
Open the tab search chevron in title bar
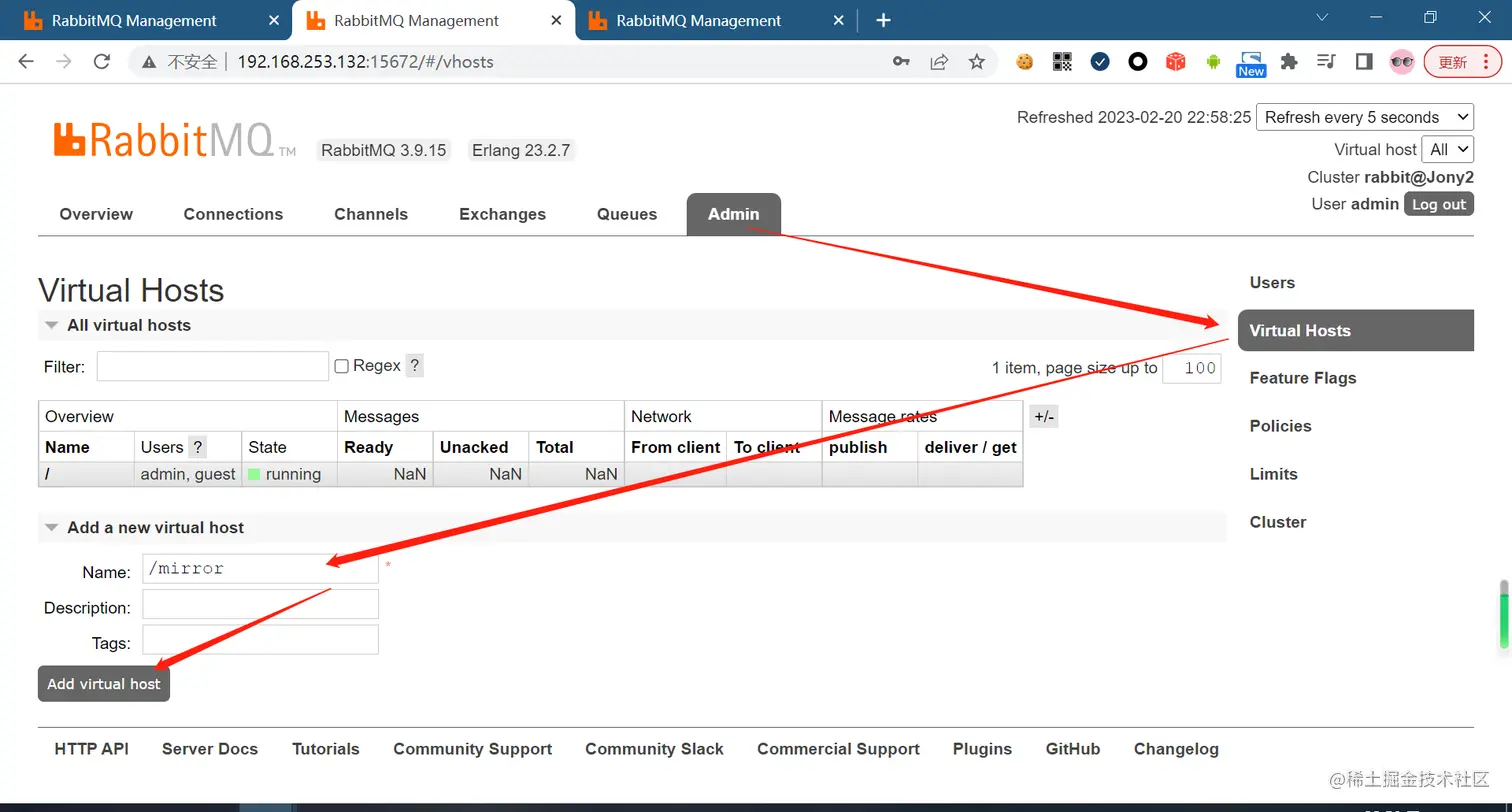point(1322,17)
